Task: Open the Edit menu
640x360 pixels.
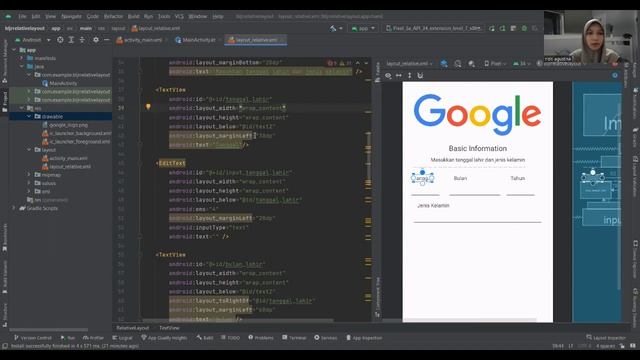Action: [x=36, y=16]
